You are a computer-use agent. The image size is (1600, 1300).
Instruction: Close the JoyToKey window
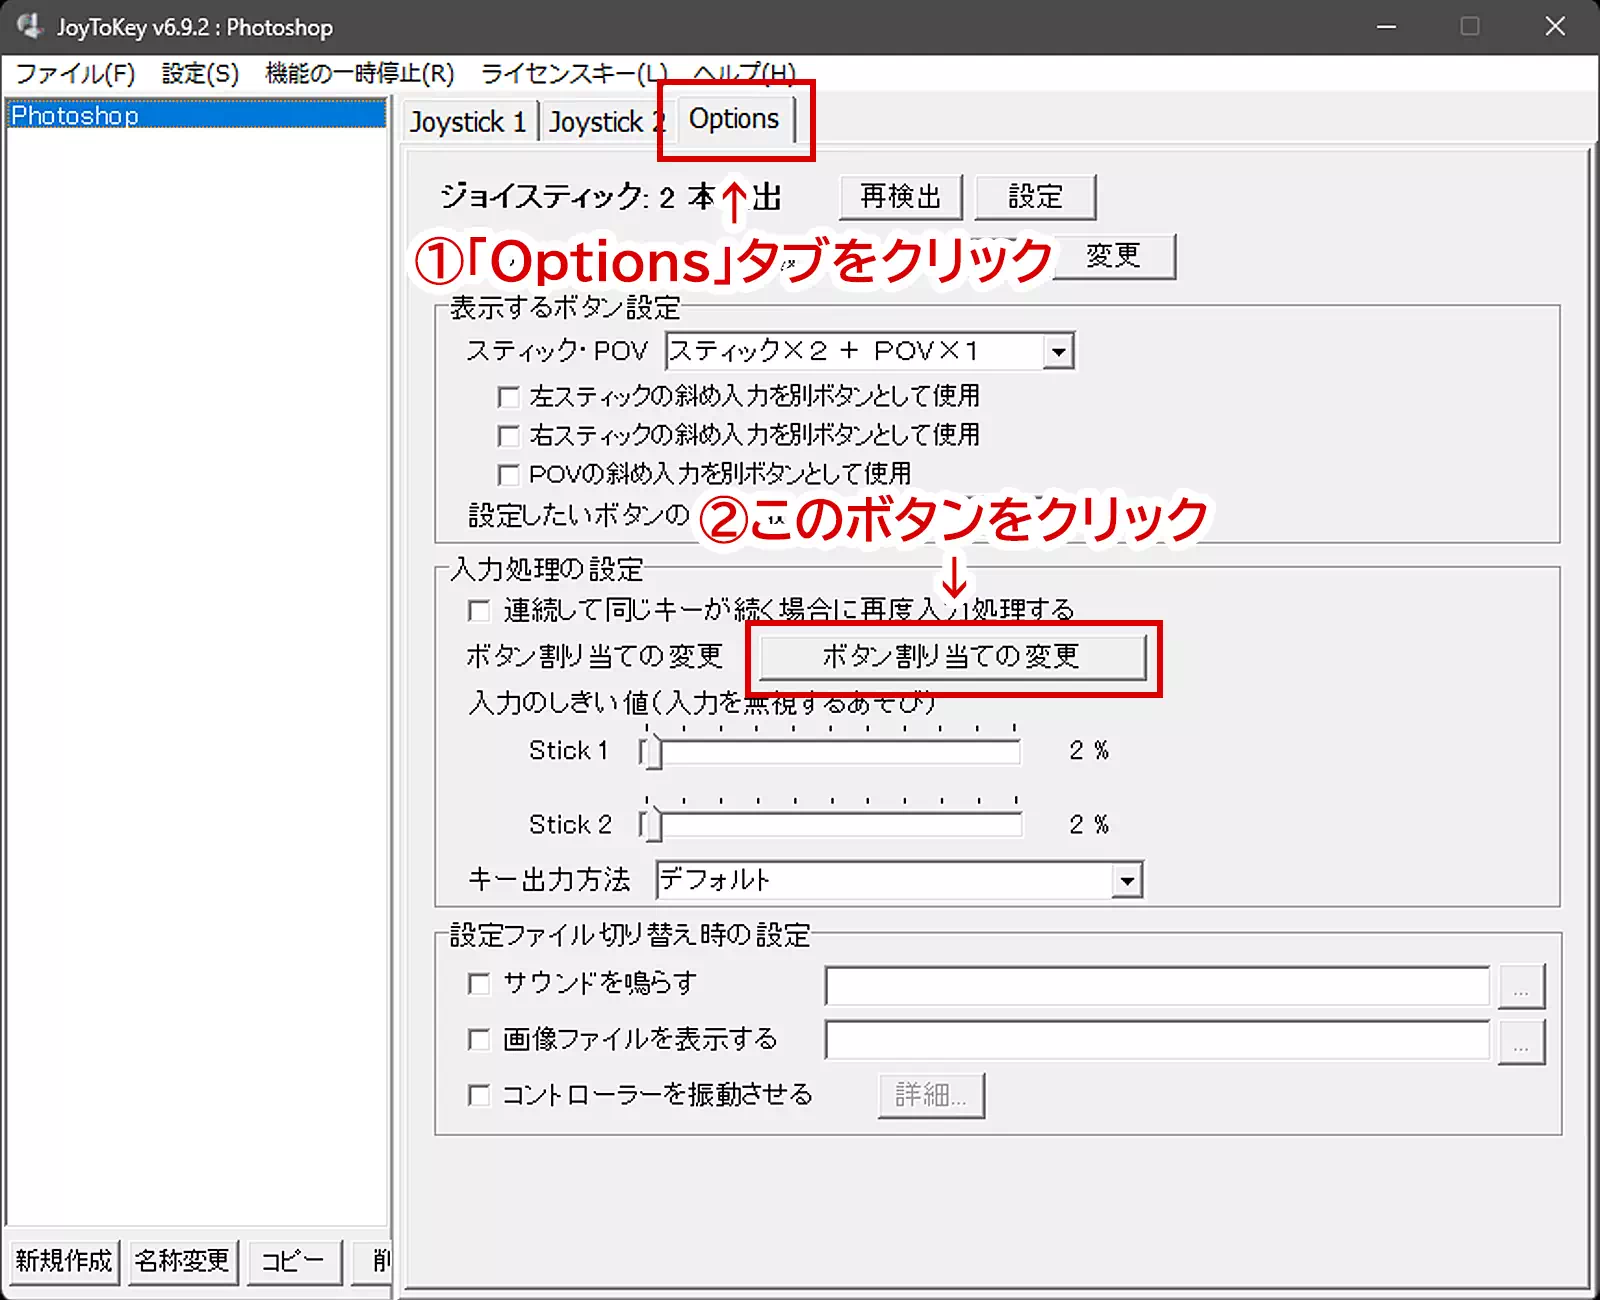point(1555,27)
